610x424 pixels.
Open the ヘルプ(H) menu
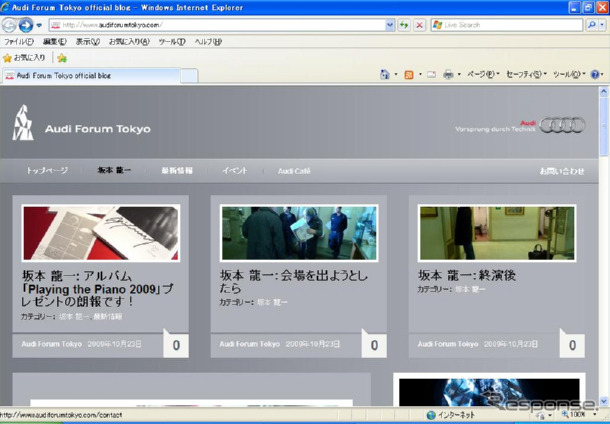click(208, 42)
